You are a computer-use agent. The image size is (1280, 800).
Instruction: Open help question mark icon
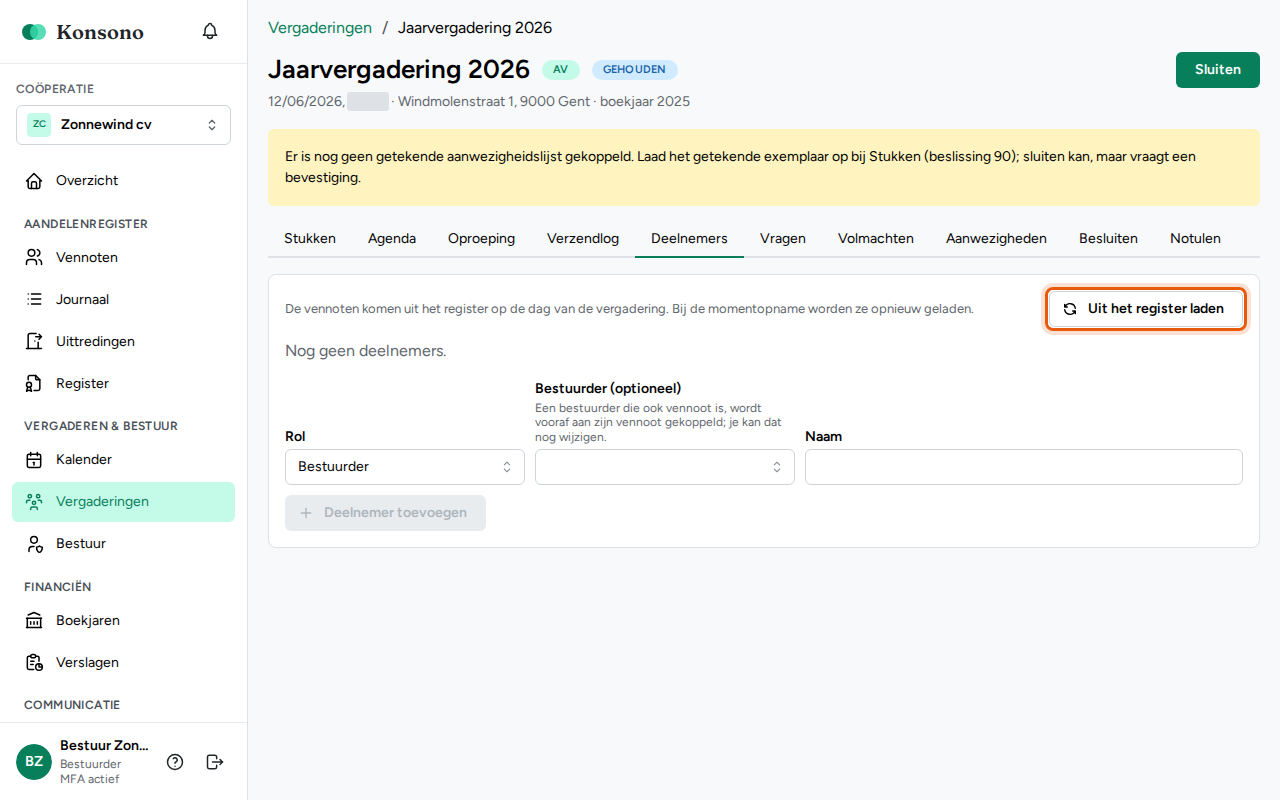point(175,762)
